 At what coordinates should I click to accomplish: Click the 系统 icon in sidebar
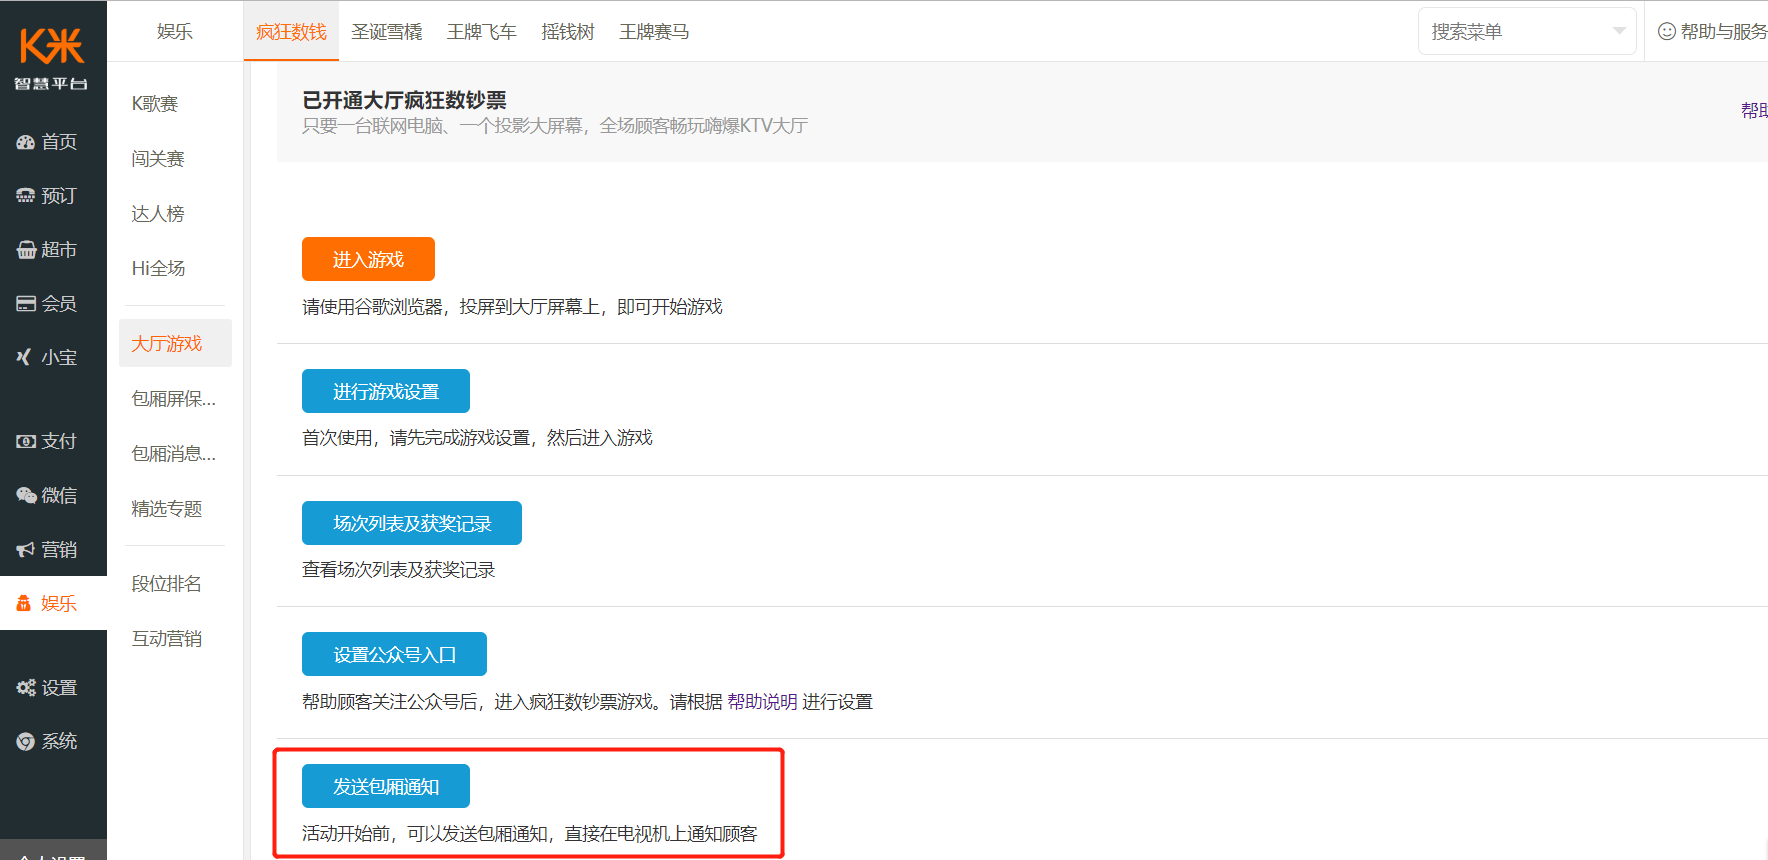tap(26, 741)
